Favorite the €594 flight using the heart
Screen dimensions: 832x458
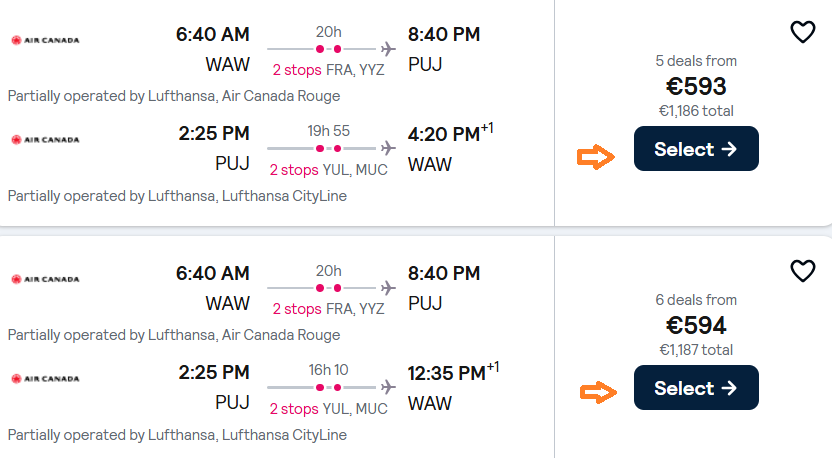coord(803,271)
